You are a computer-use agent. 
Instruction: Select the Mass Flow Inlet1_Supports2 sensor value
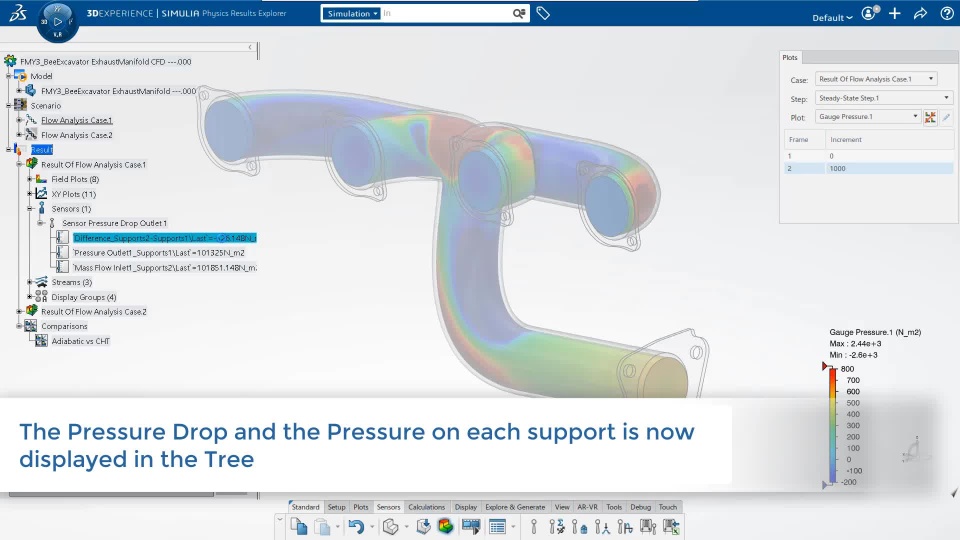pyautogui.click(x=165, y=268)
